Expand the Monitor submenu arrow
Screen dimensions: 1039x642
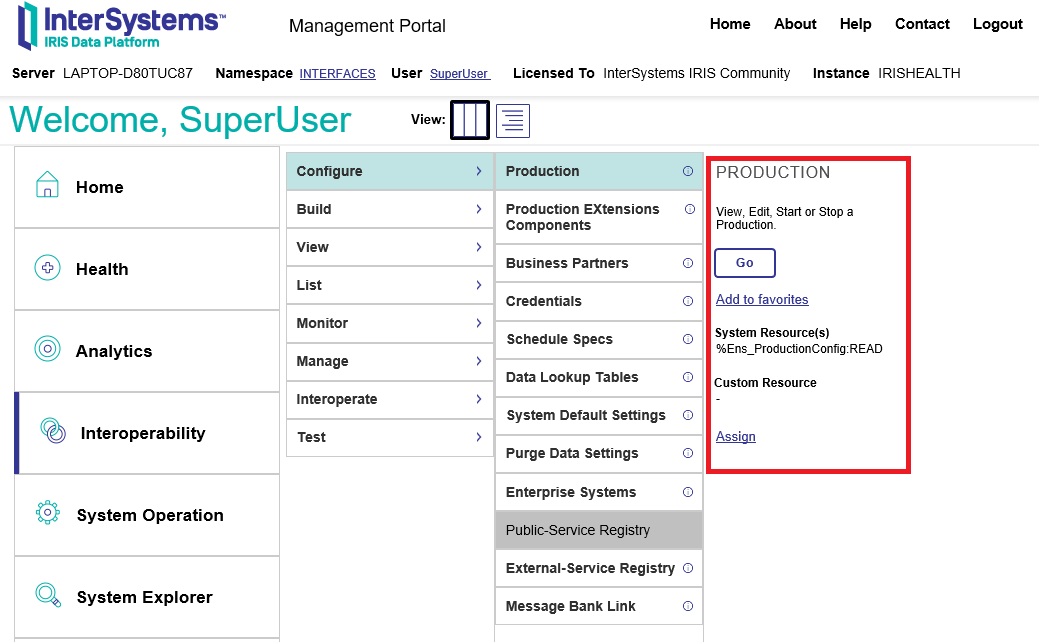tap(478, 323)
